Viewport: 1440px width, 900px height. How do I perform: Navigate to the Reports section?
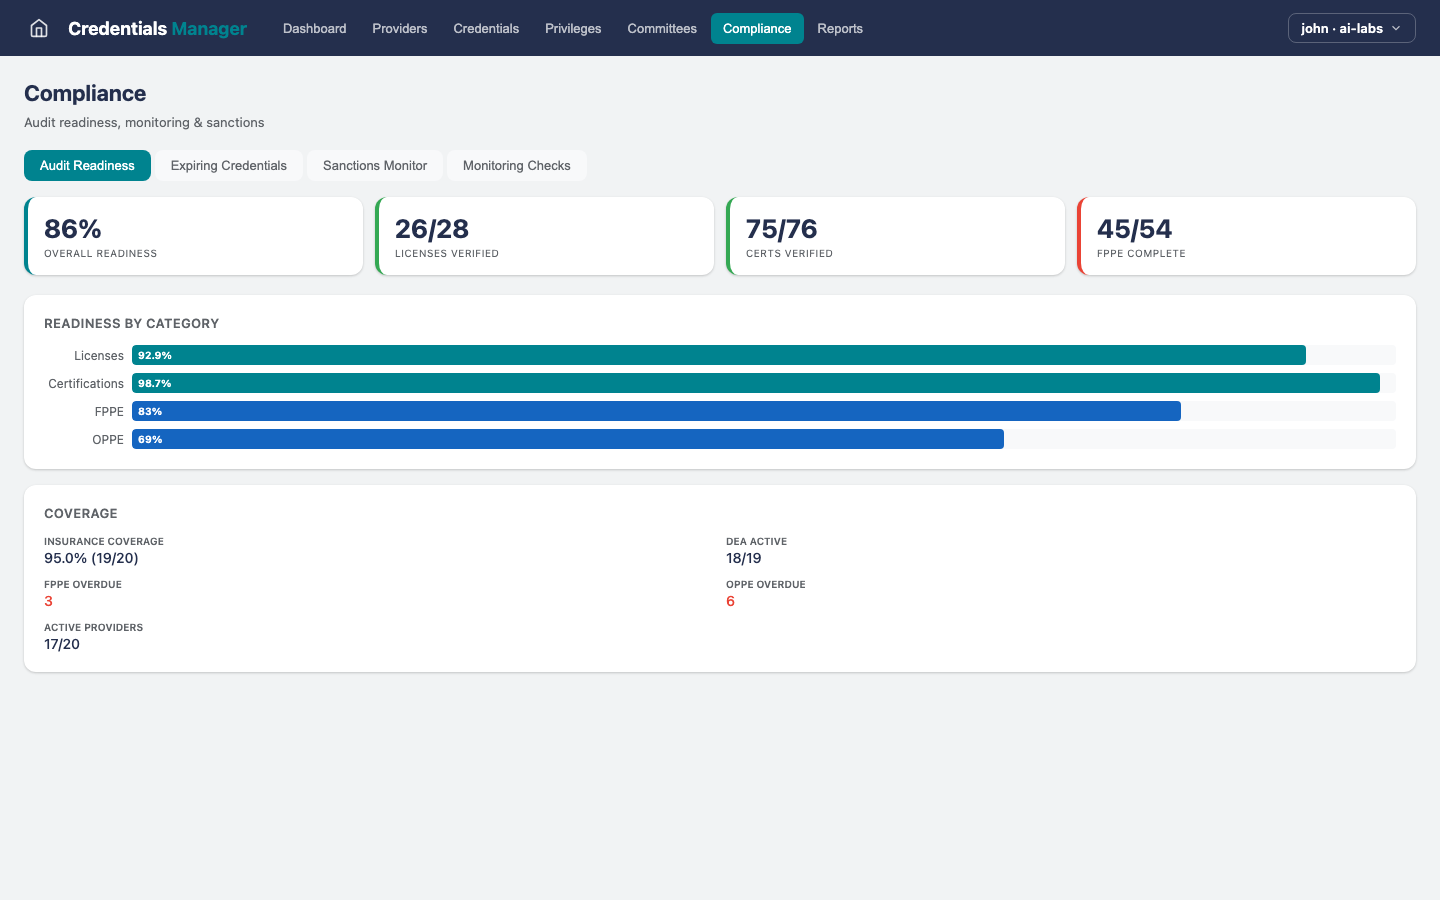click(839, 28)
